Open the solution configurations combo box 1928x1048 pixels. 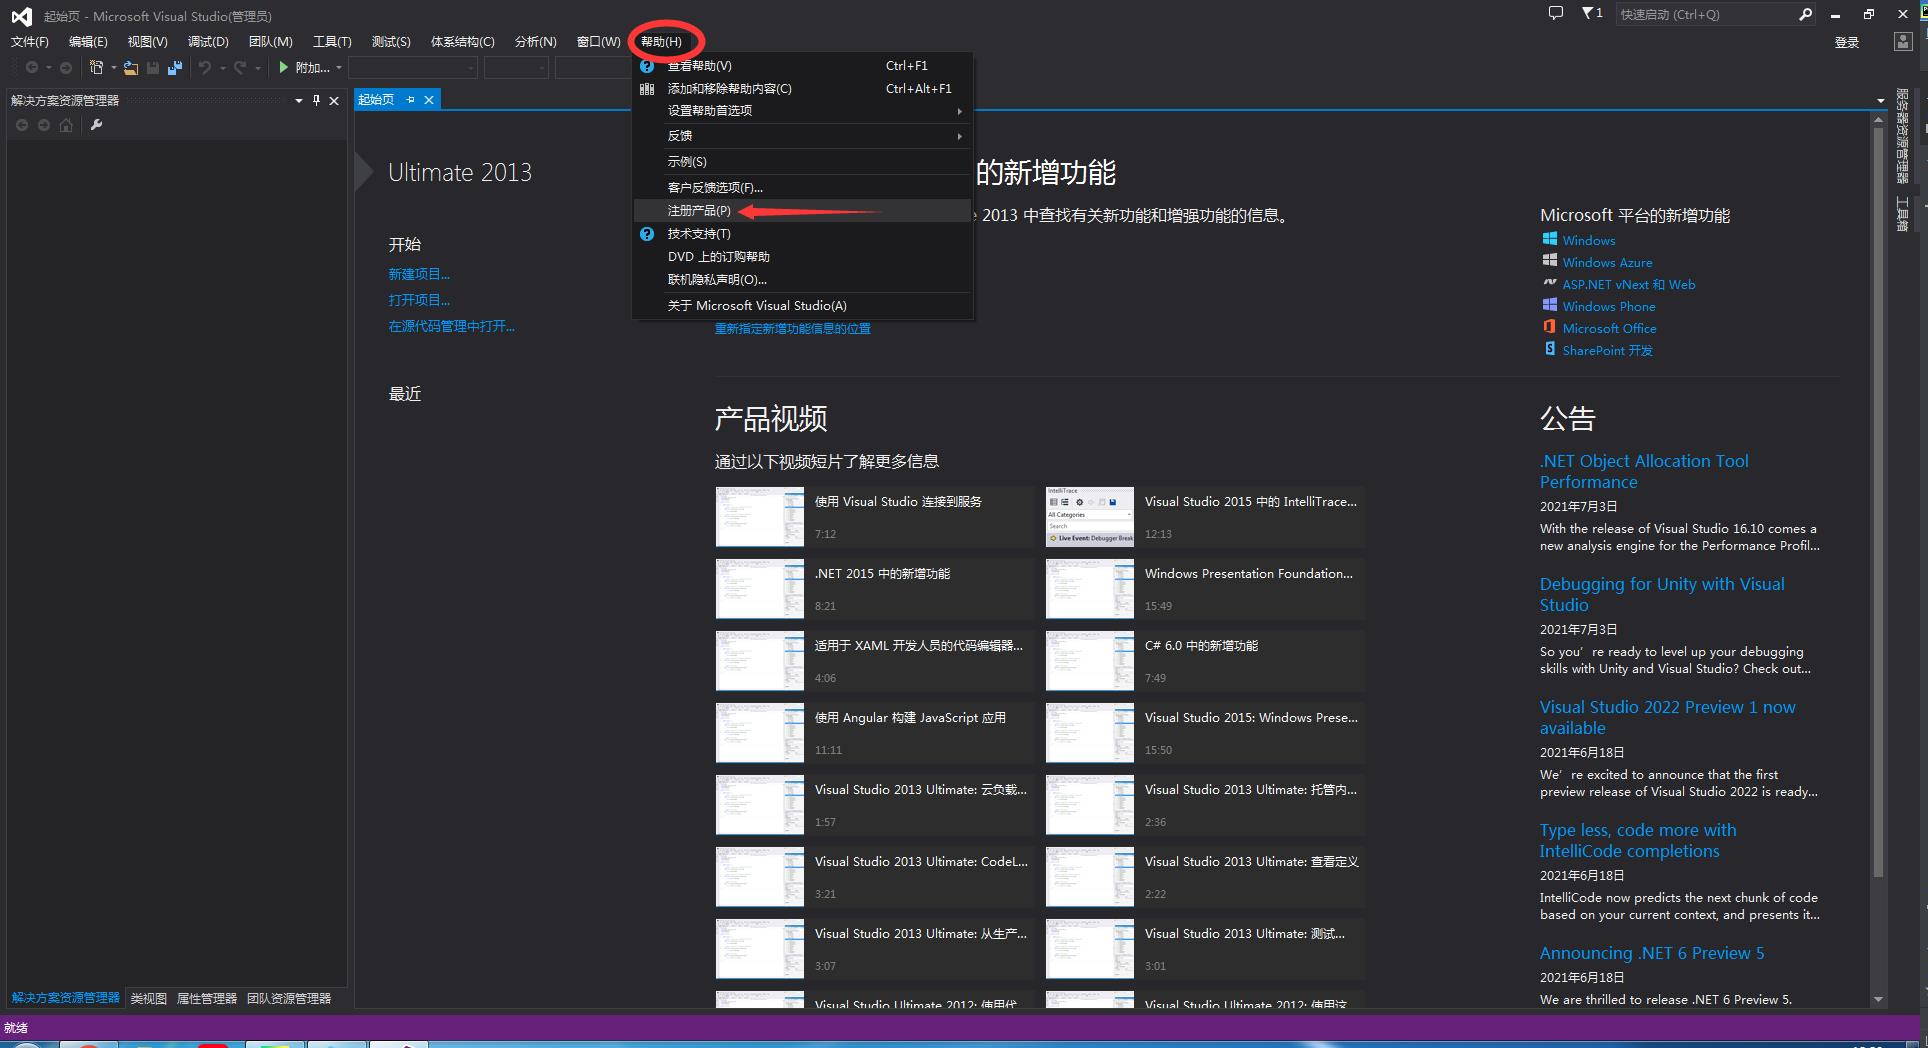(x=413, y=68)
